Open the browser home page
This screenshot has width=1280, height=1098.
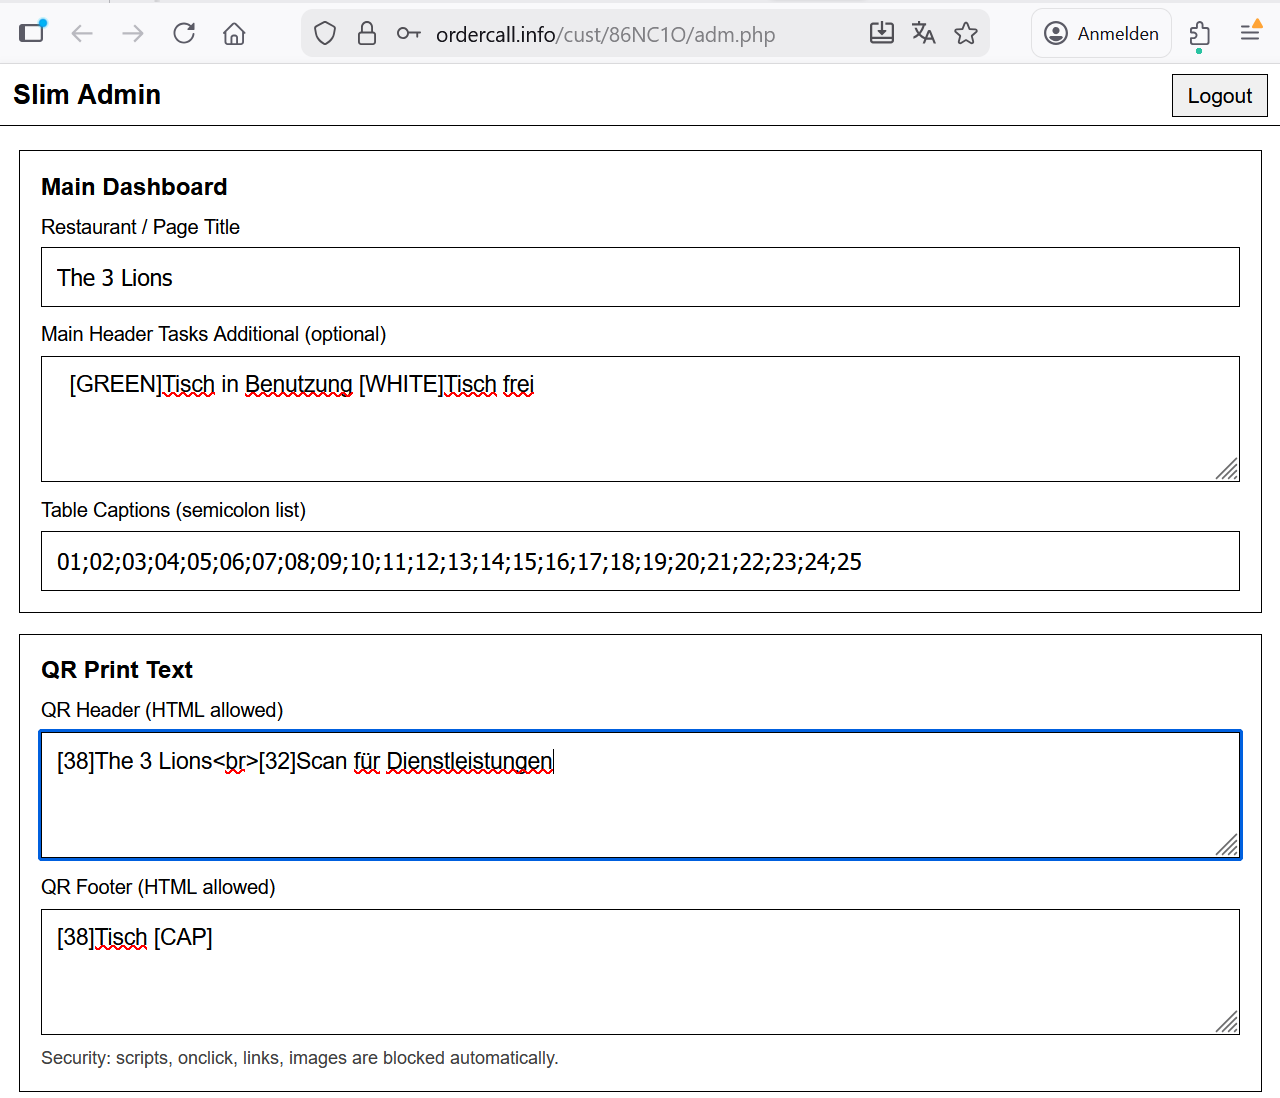point(234,34)
